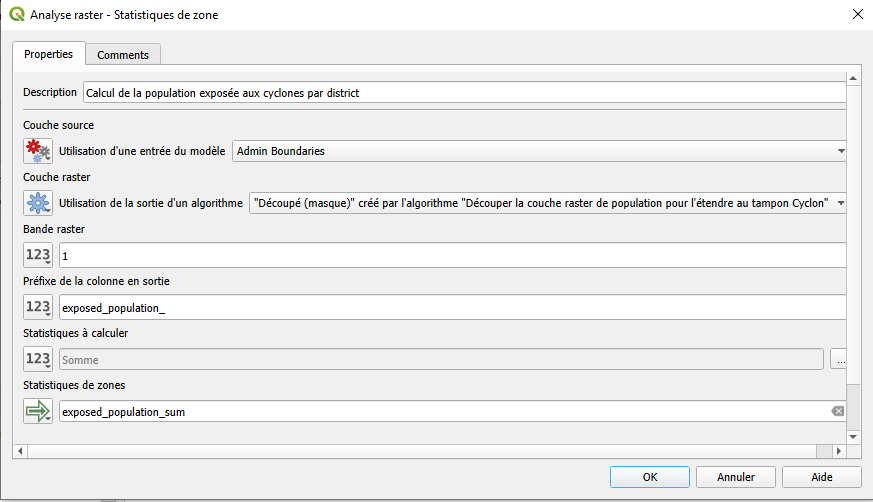Clear the exposed_population_sum output field

837,411
